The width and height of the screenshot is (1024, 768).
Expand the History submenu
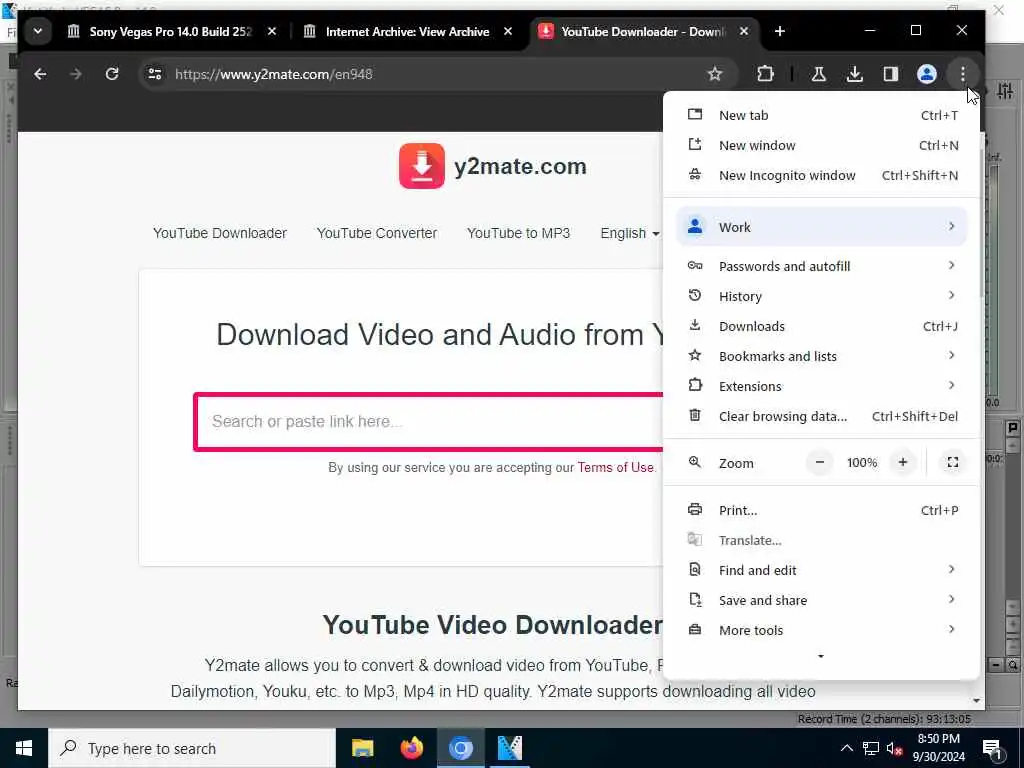pos(822,296)
